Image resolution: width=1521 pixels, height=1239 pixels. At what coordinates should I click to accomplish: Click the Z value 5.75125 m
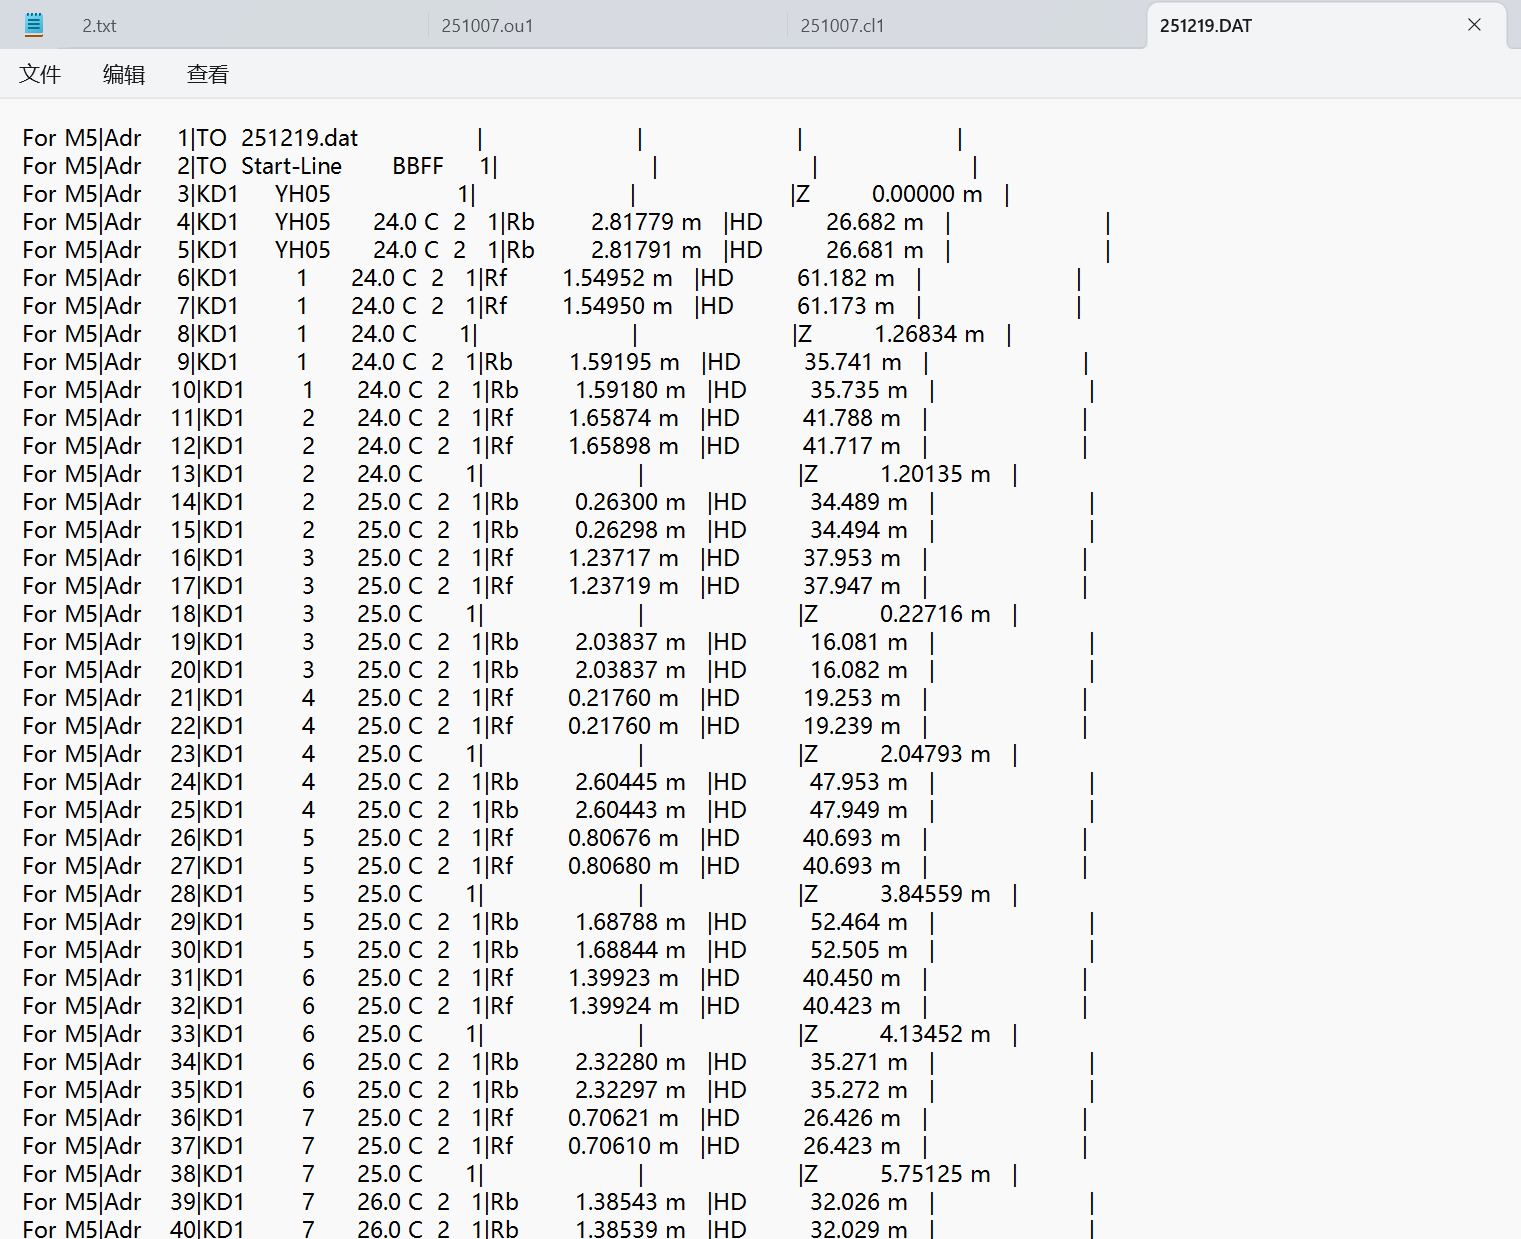coord(936,1174)
